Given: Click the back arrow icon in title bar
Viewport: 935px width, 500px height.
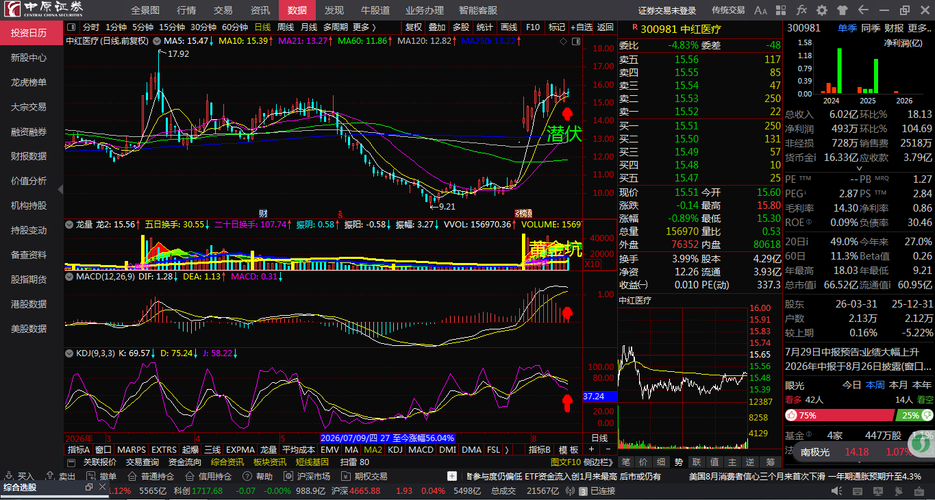Looking at the screenshot, I should (863, 10).
